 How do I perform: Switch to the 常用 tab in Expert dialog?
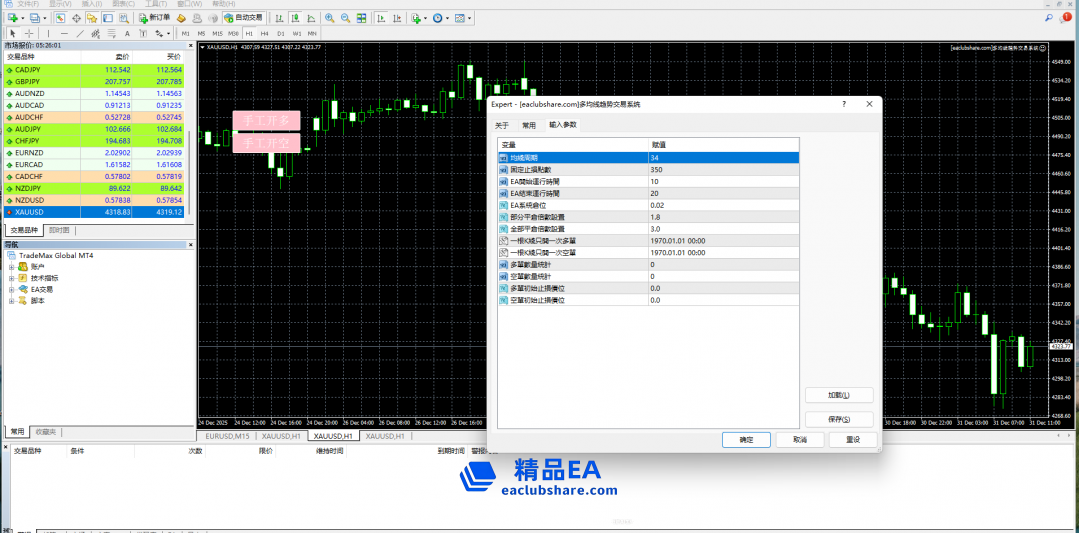[528, 125]
